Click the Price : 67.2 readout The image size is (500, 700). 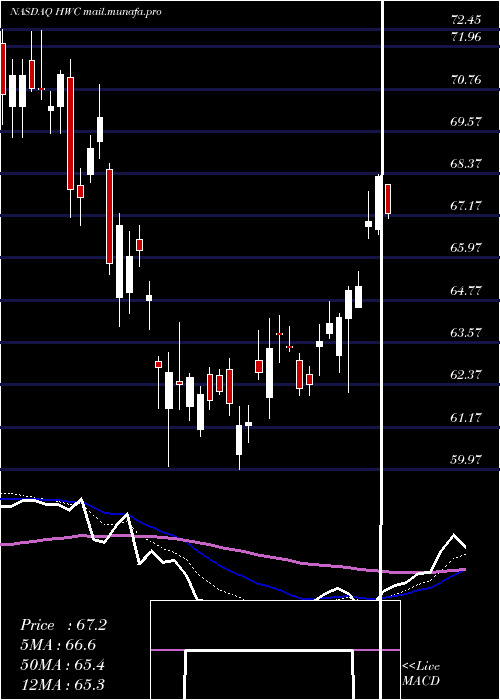click(x=63, y=625)
